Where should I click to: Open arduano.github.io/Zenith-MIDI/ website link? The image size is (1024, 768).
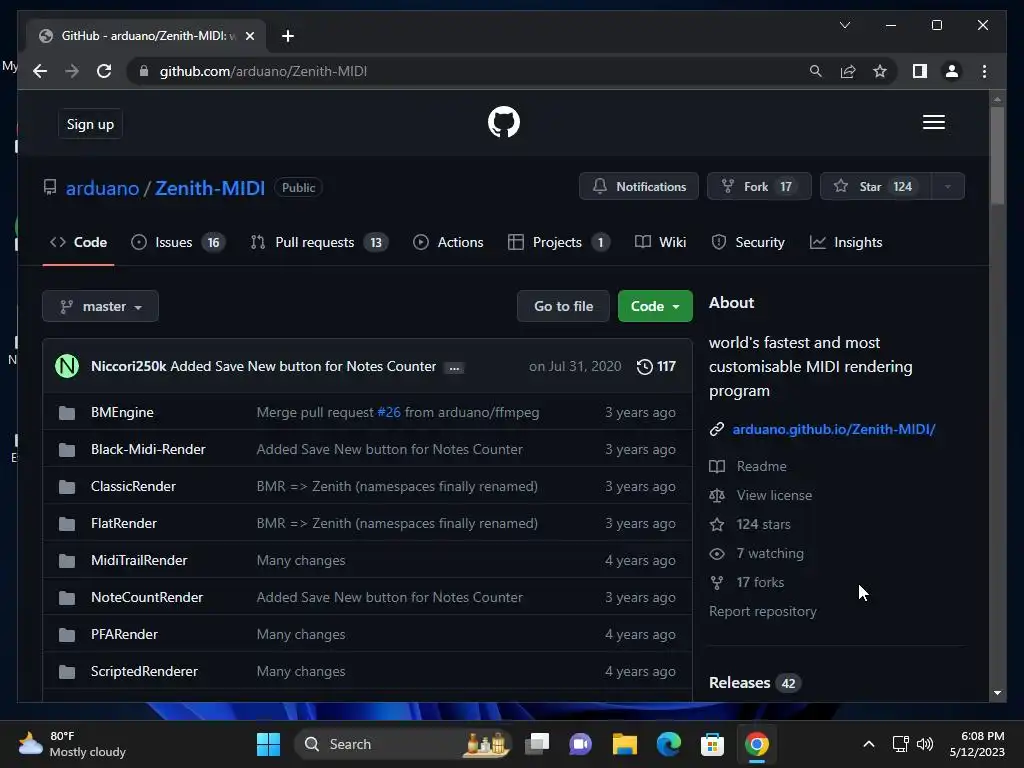coord(833,429)
